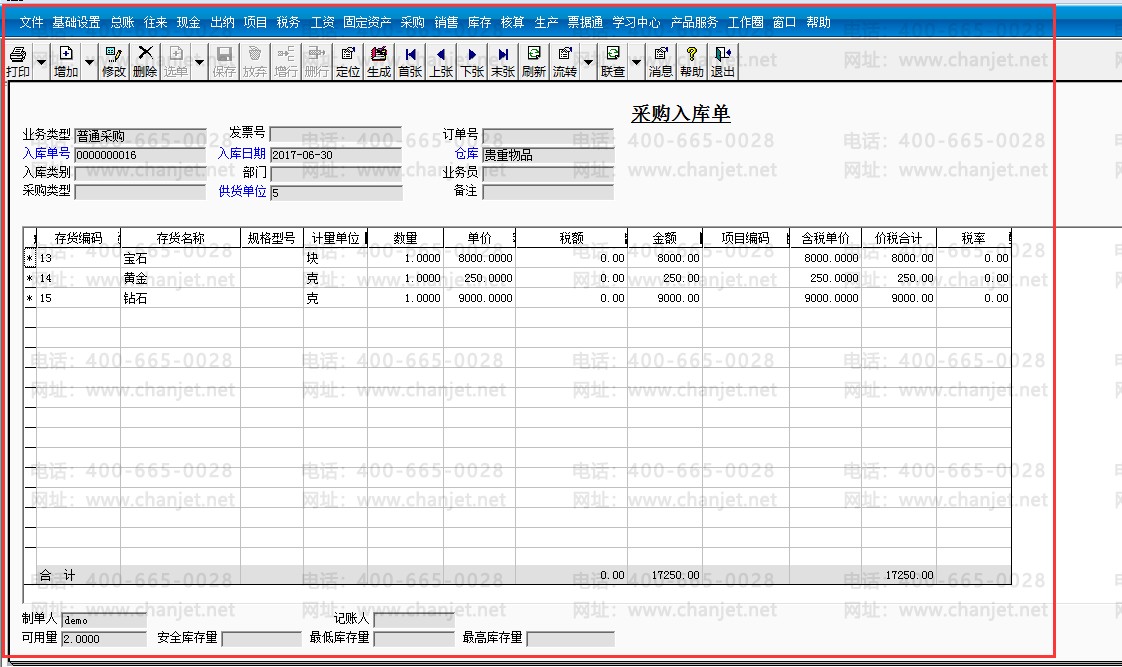Click the 单价 column header

[479, 238]
